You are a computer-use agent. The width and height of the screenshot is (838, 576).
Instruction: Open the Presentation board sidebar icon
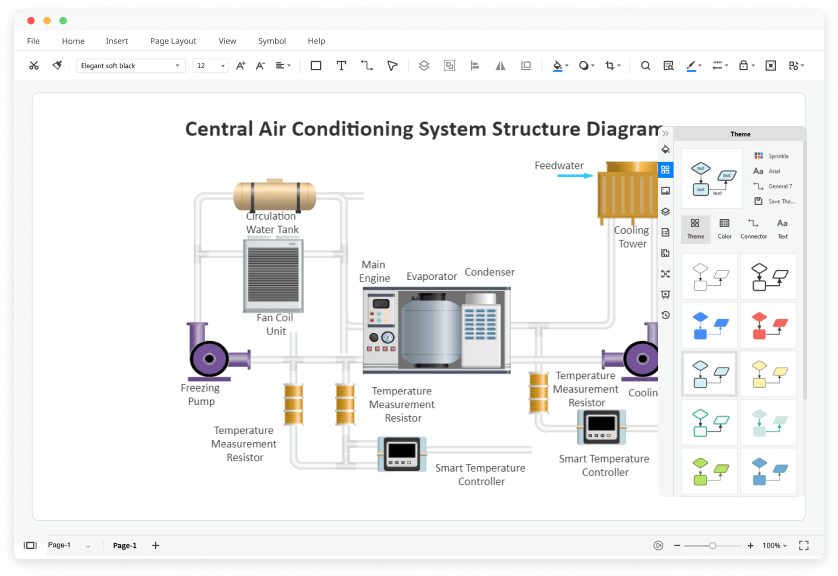(665, 294)
